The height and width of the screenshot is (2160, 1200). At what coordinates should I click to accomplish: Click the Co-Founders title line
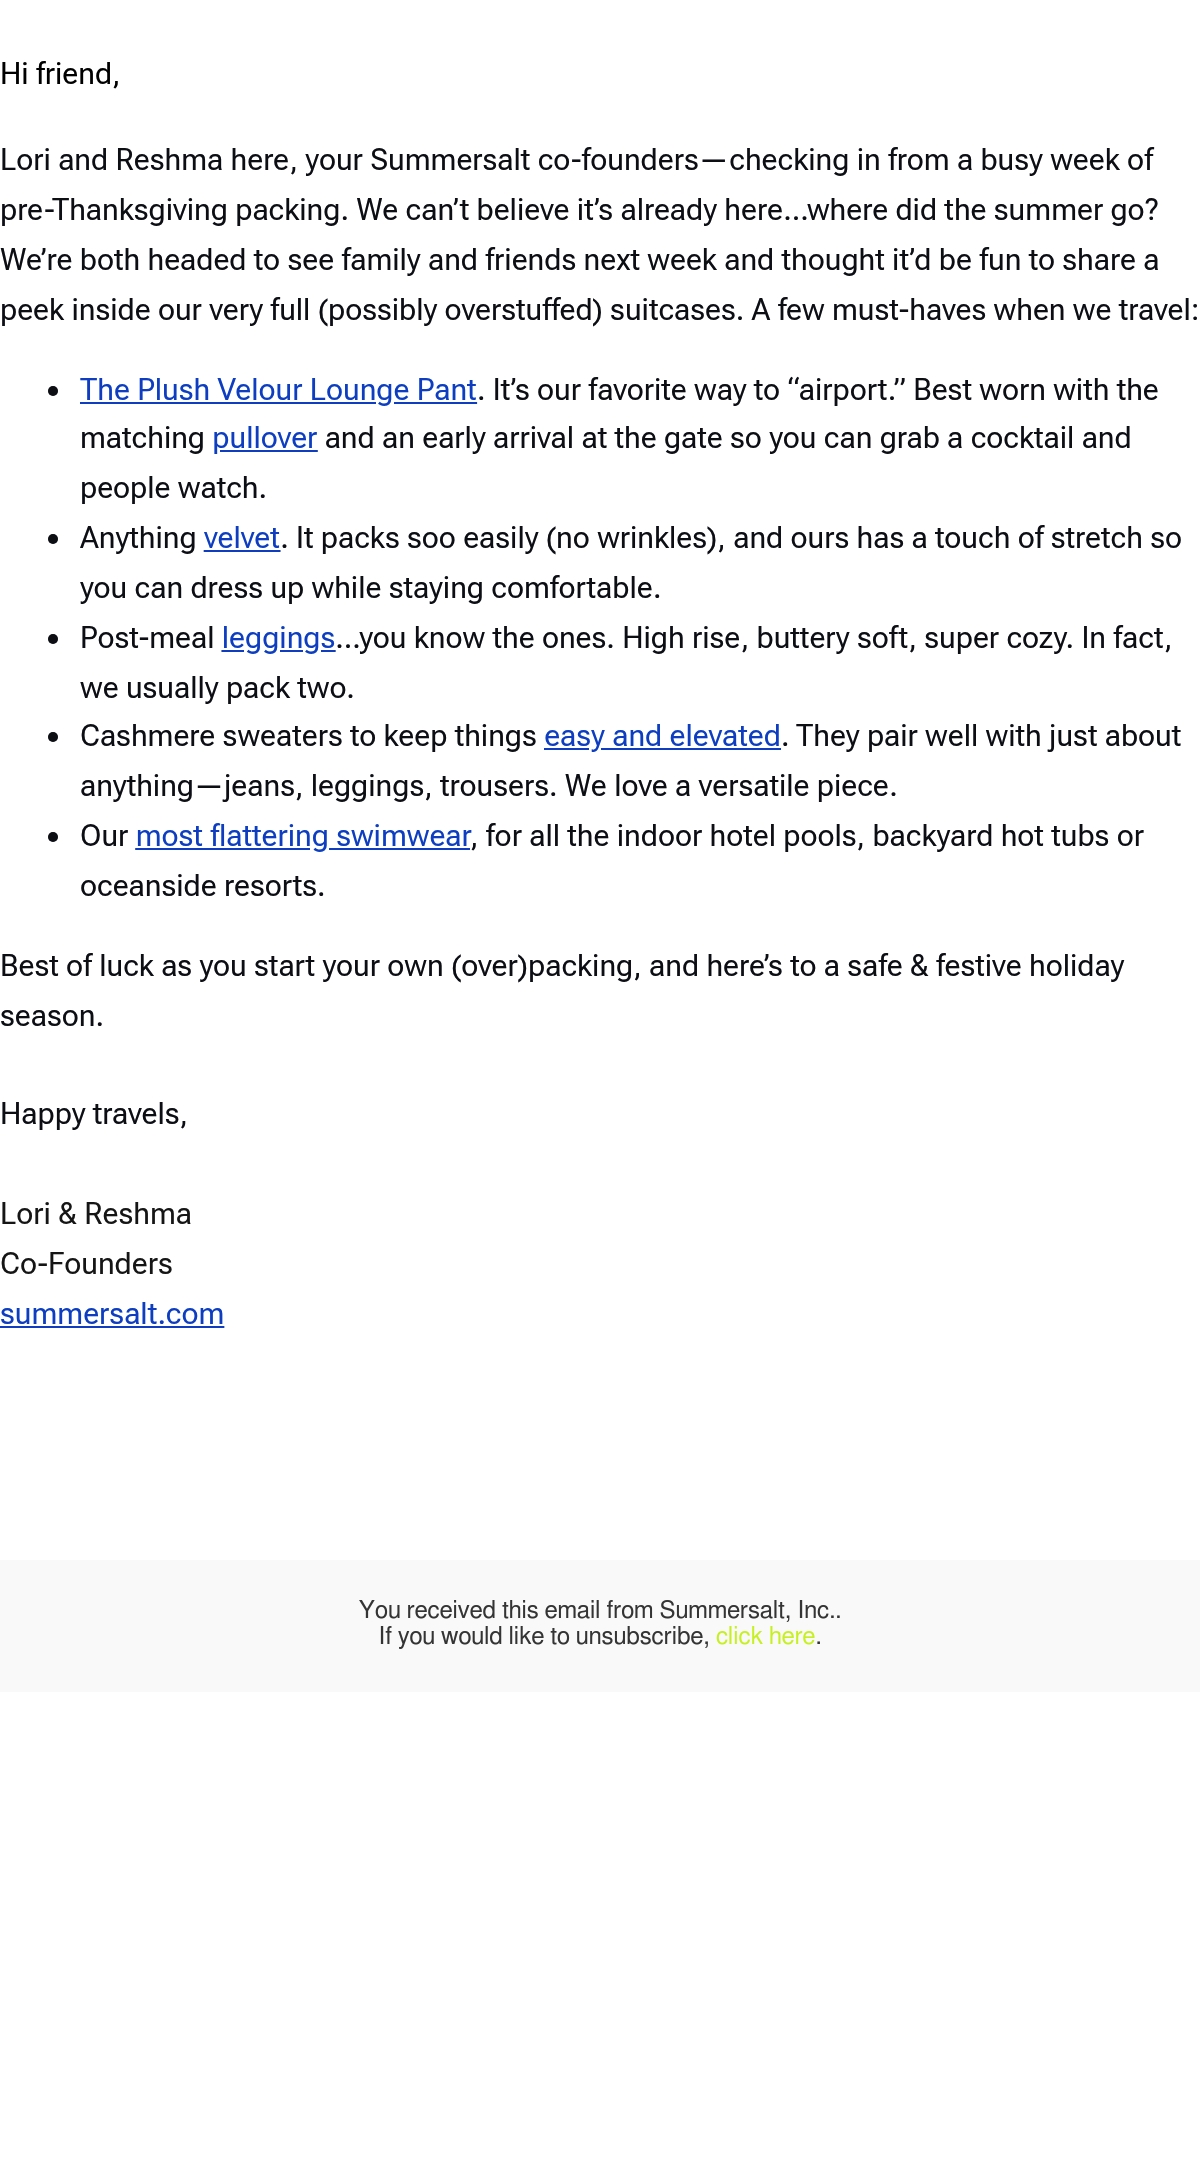tap(86, 1264)
